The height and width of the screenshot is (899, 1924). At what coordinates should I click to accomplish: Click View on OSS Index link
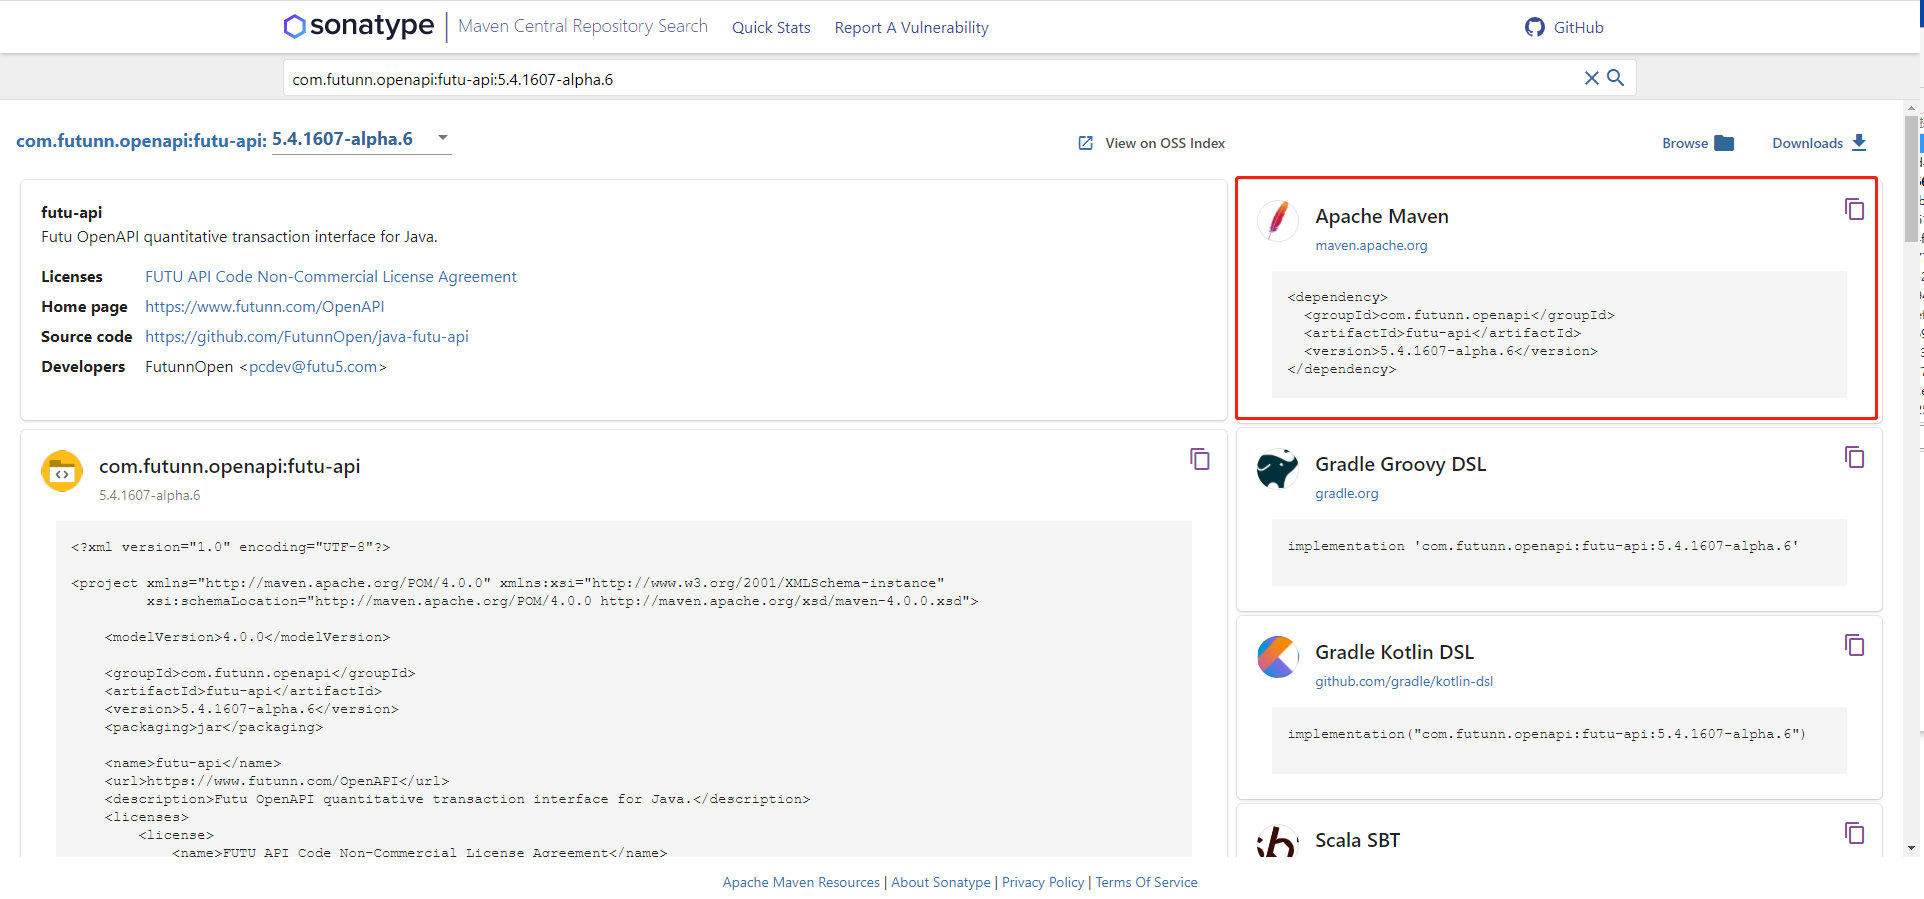[x=1152, y=143]
